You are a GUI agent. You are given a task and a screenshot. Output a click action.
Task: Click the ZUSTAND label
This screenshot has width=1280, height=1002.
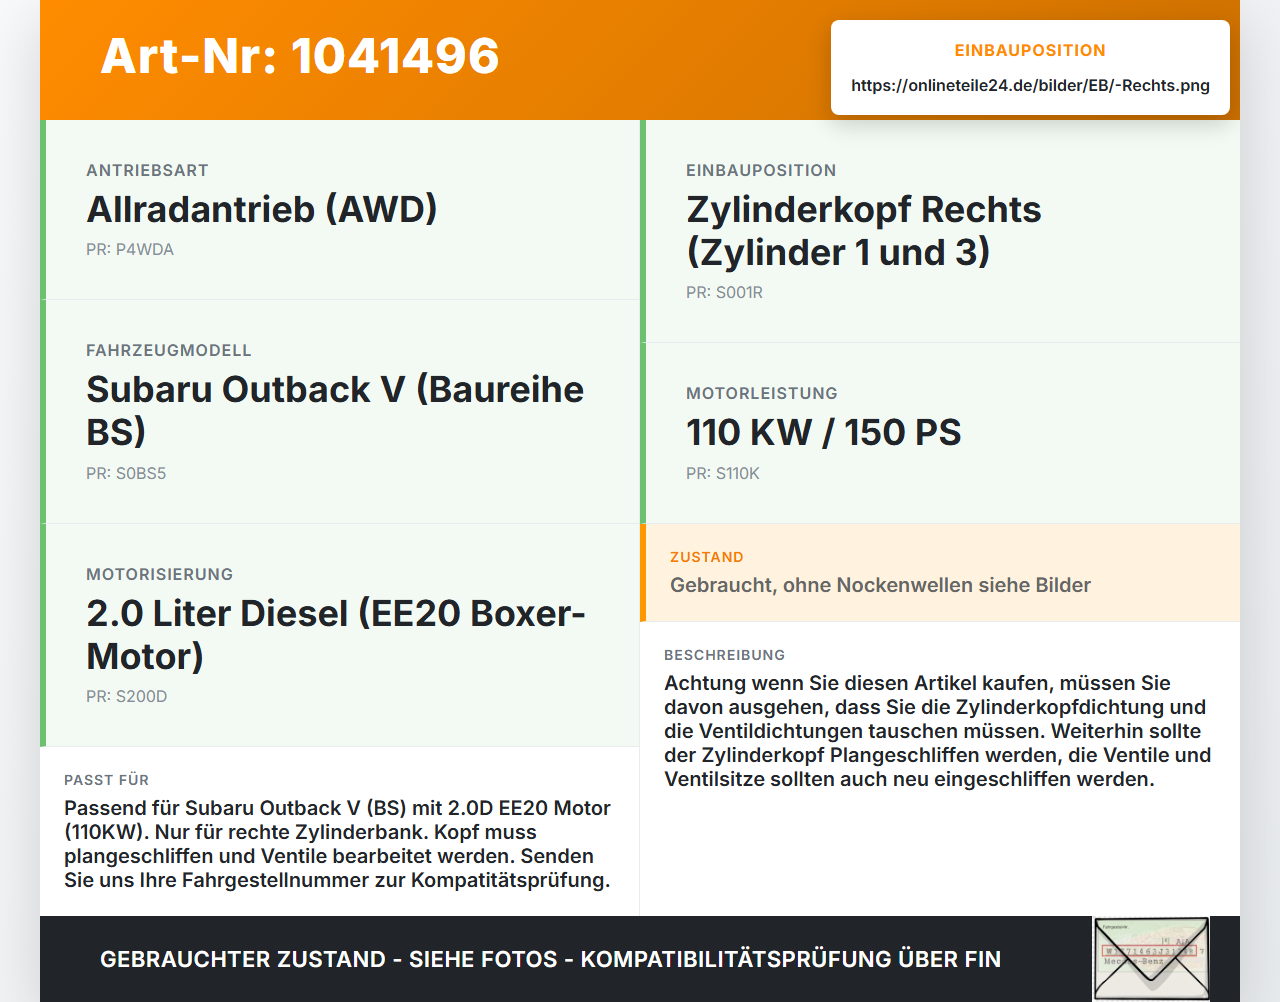(707, 557)
